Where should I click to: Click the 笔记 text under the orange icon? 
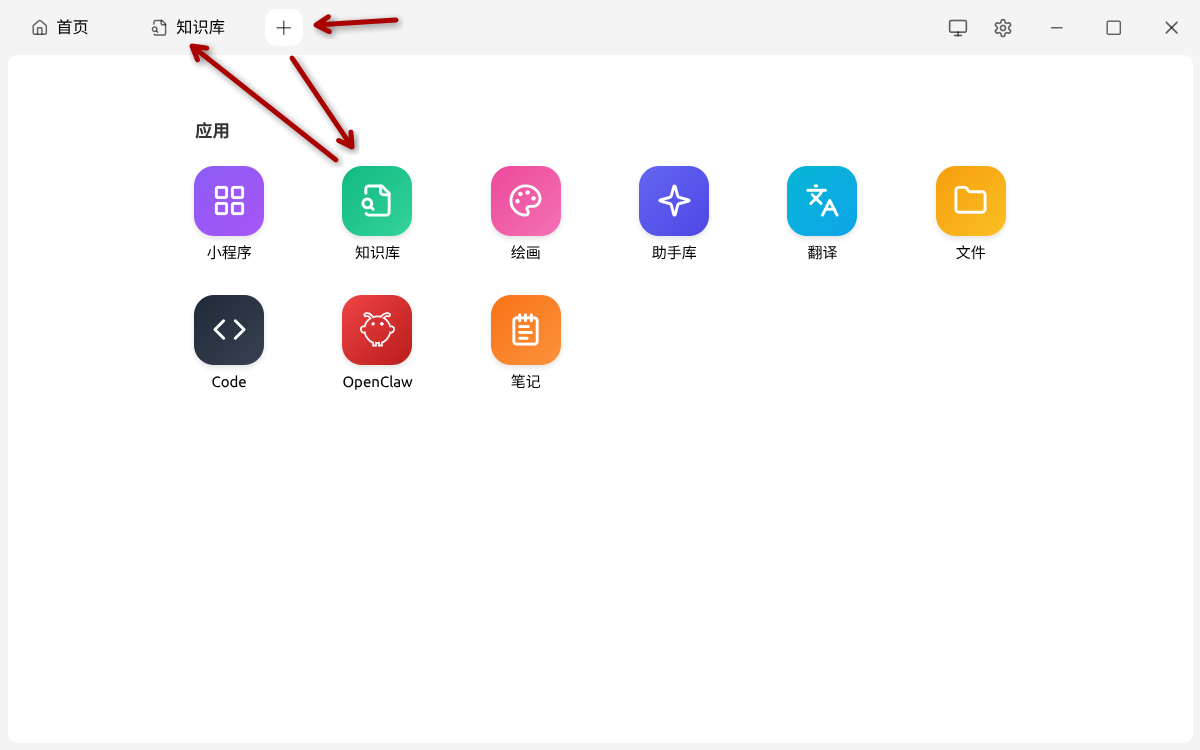pos(525,381)
